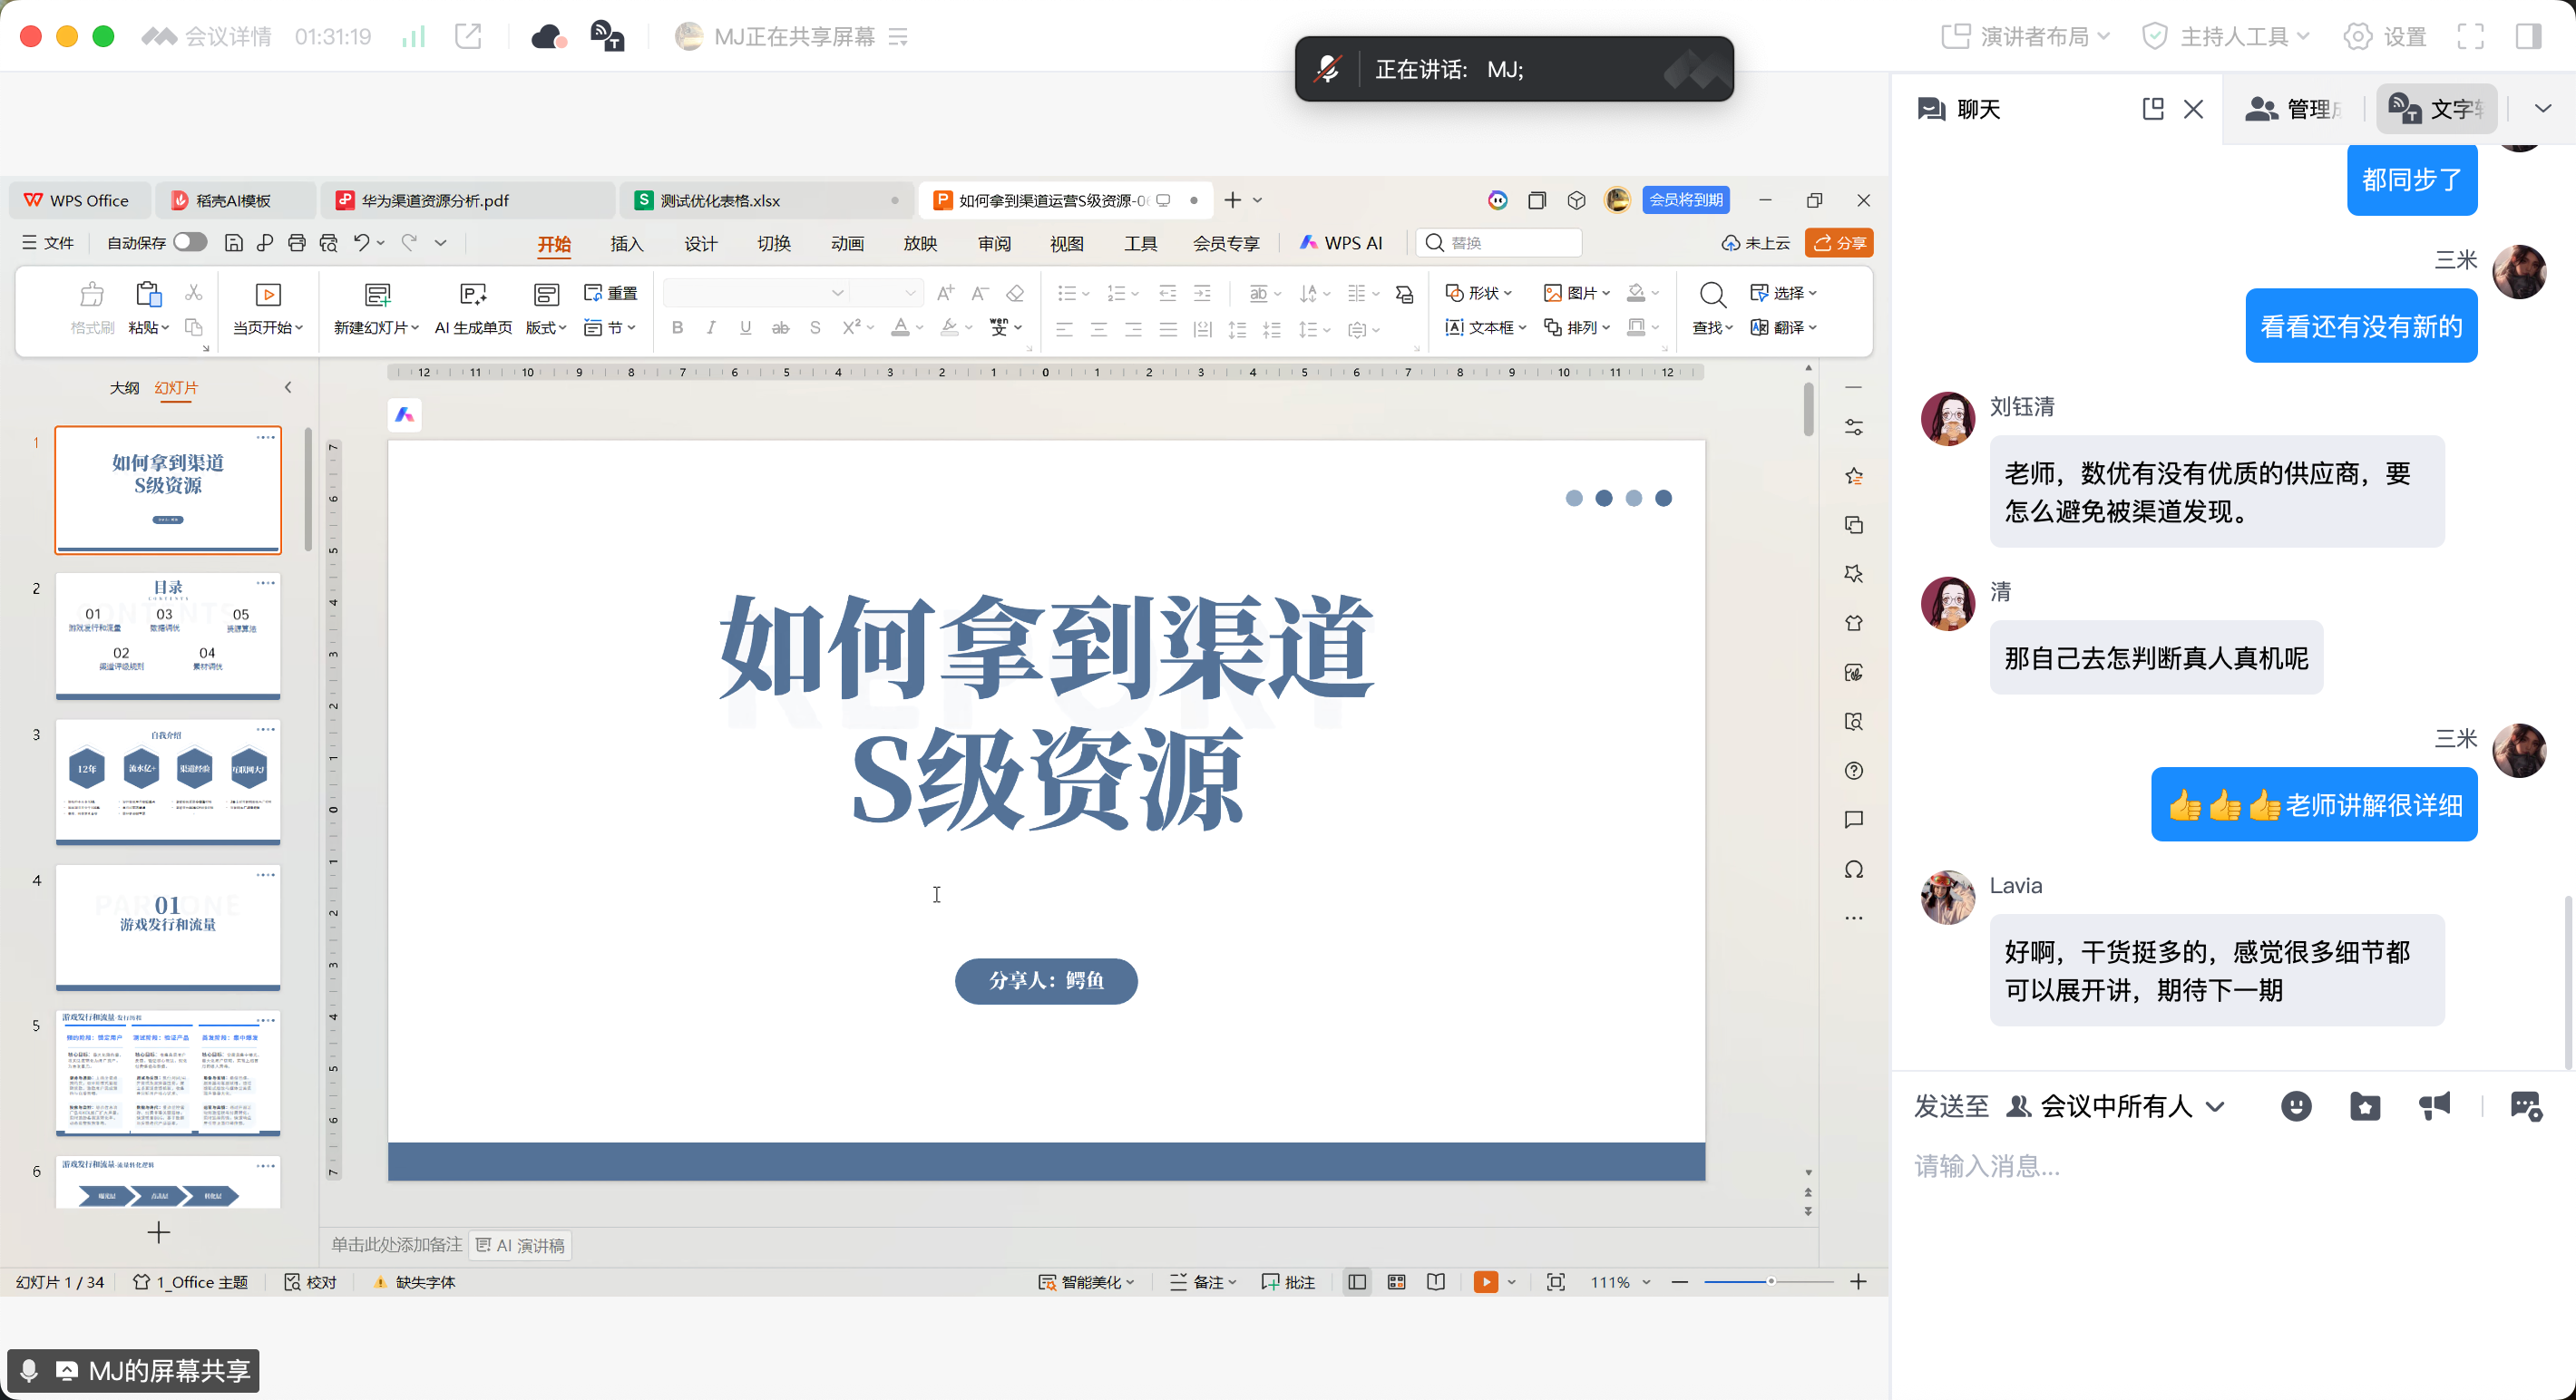2576x1400 pixels.
Task: Click the AI generate single page icon
Action: pyautogui.click(x=473, y=294)
